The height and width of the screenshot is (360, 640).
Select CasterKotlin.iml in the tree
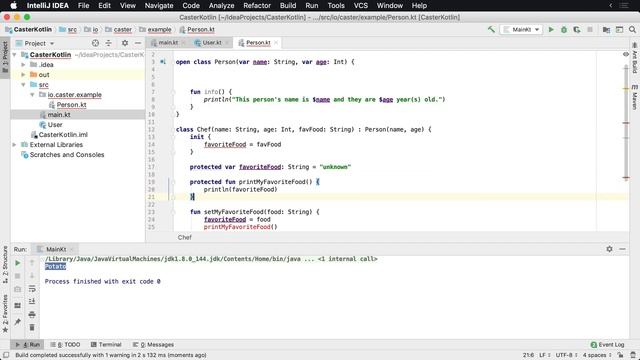click(x=63, y=135)
